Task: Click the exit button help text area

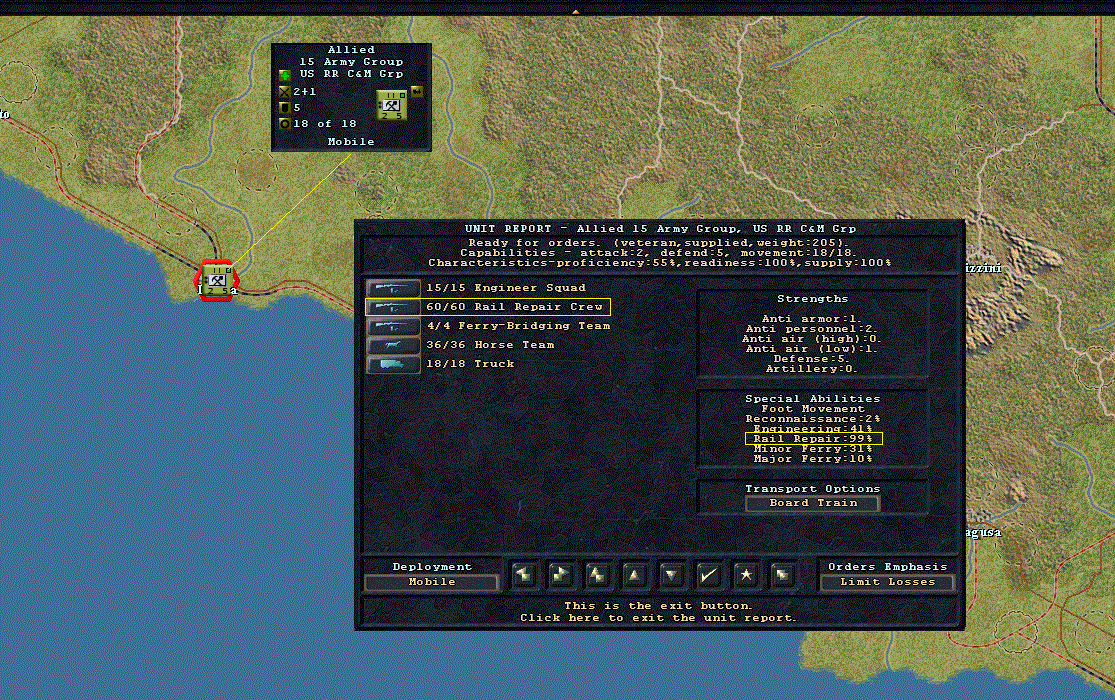Action: (658, 612)
